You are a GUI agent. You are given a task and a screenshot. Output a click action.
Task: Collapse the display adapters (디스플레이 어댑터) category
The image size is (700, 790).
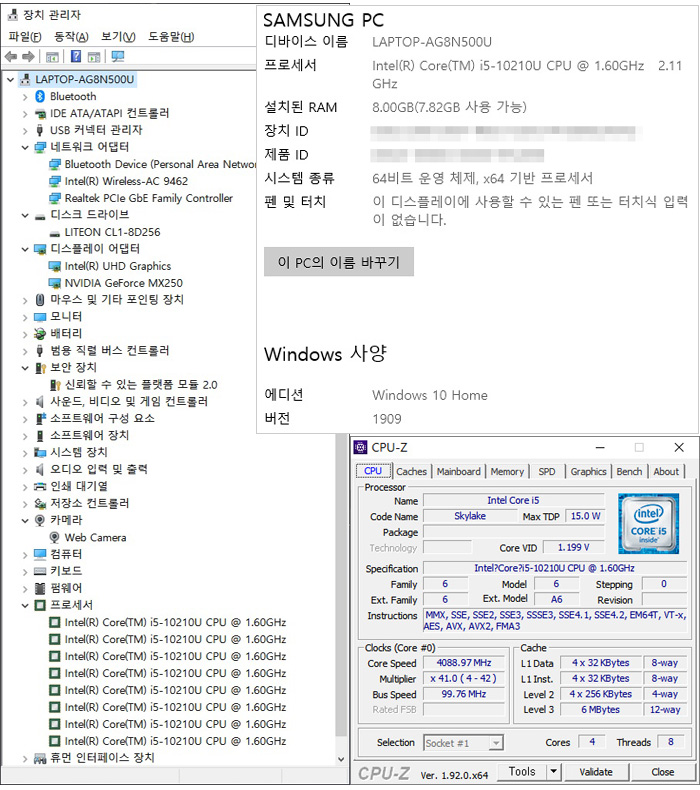click(25, 249)
